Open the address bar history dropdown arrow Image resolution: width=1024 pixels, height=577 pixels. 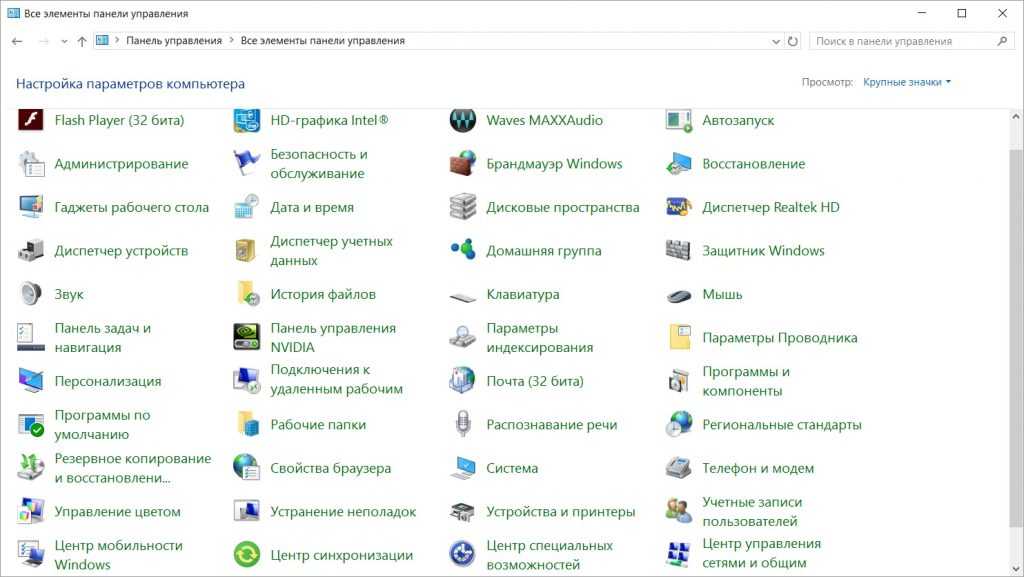coord(776,42)
